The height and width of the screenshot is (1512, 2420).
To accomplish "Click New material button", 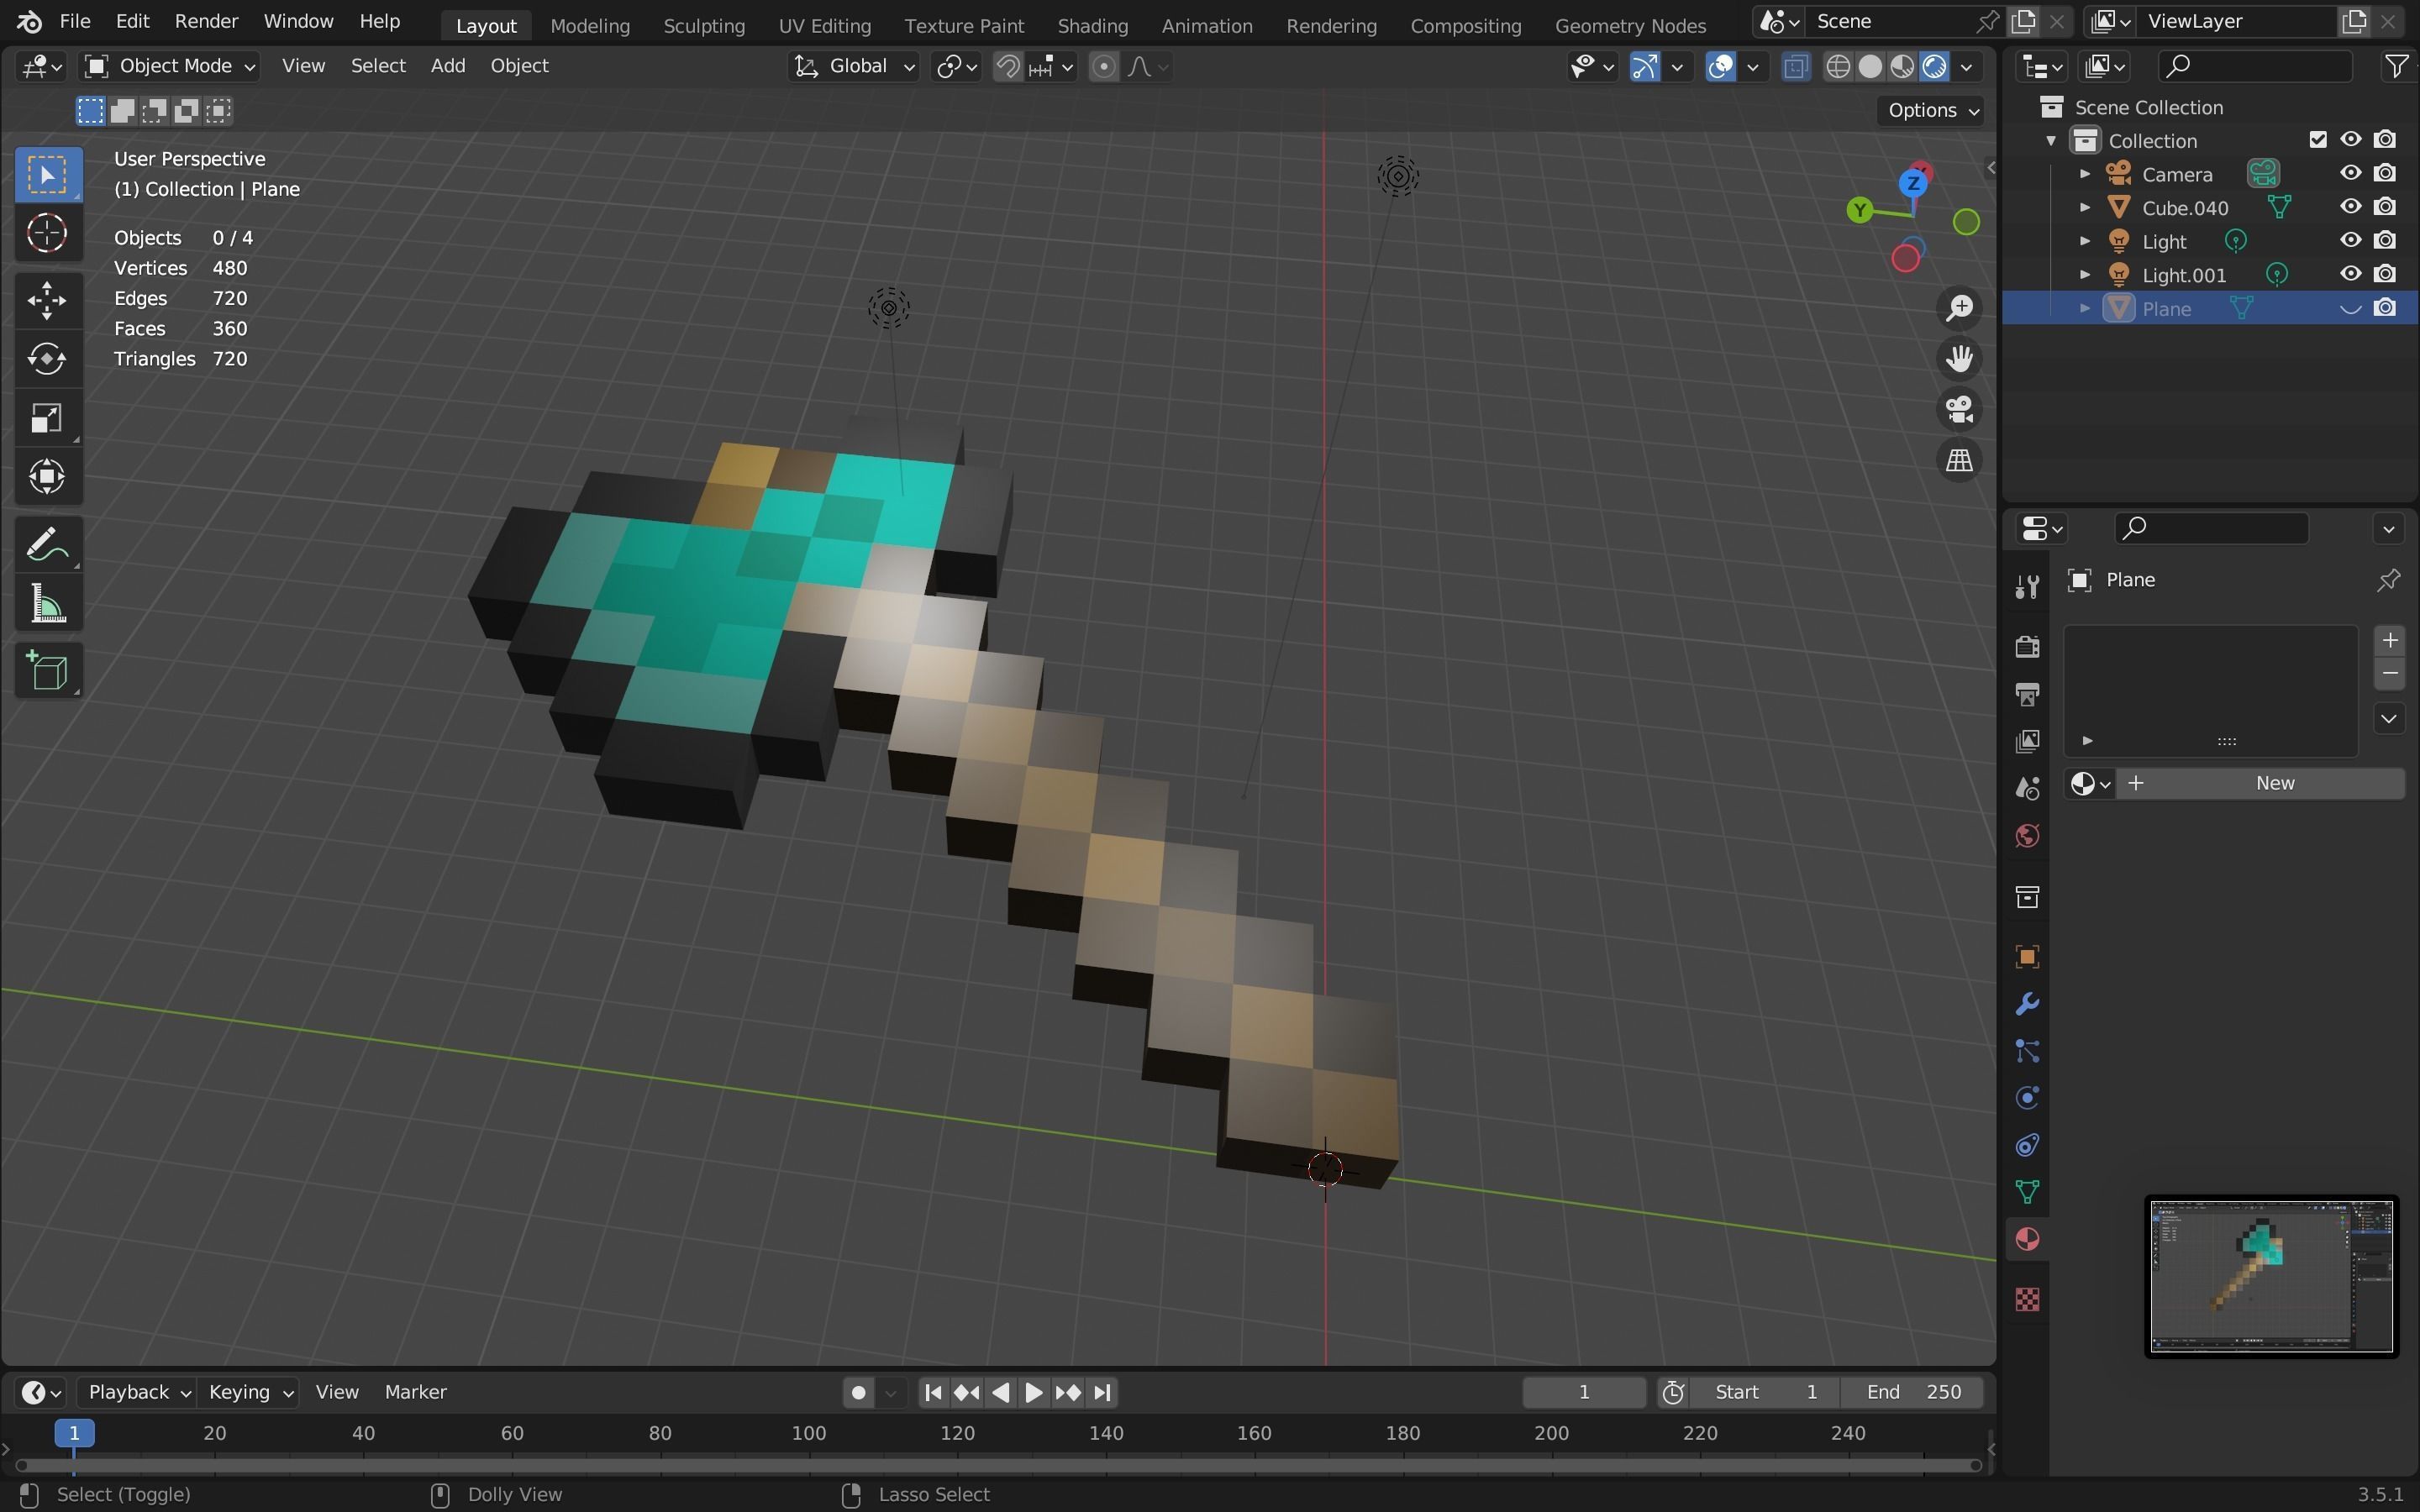I will point(2262,783).
